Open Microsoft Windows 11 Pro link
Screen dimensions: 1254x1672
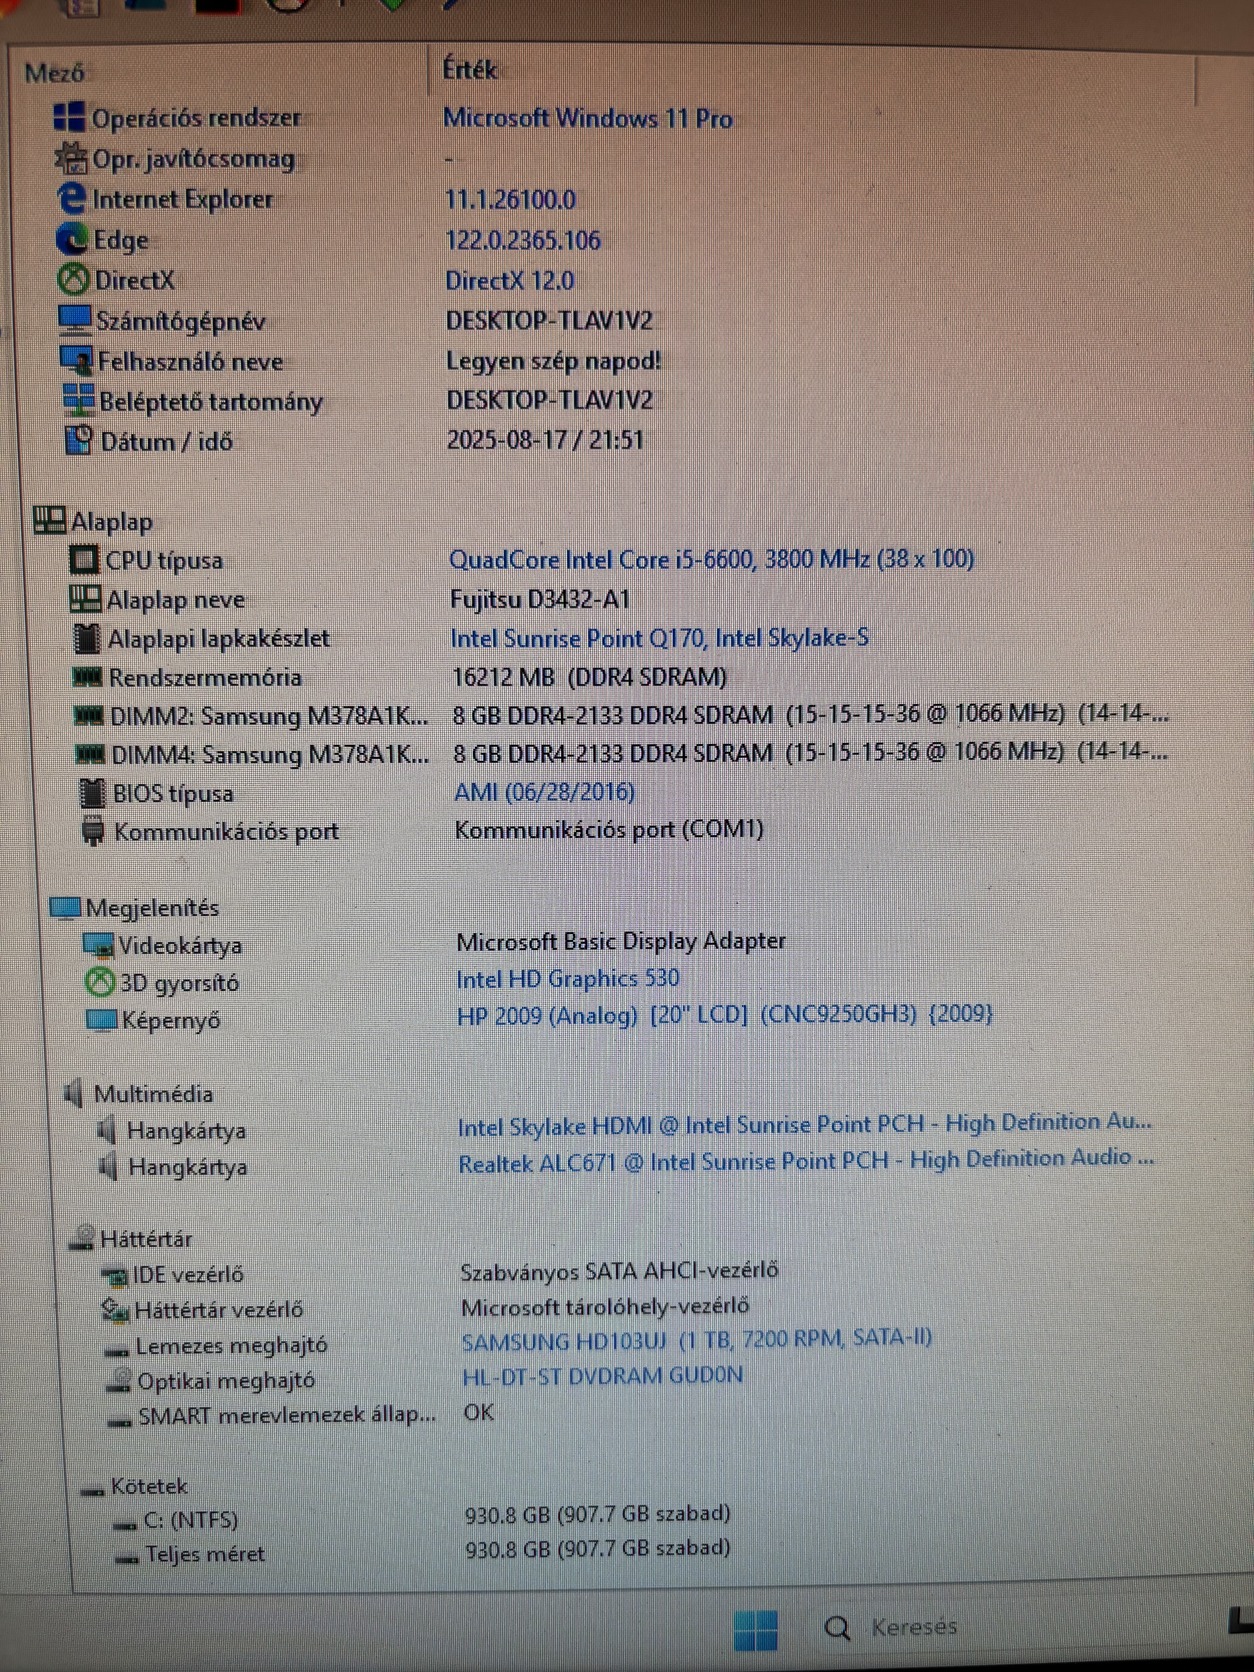pyautogui.click(x=588, y=118)
